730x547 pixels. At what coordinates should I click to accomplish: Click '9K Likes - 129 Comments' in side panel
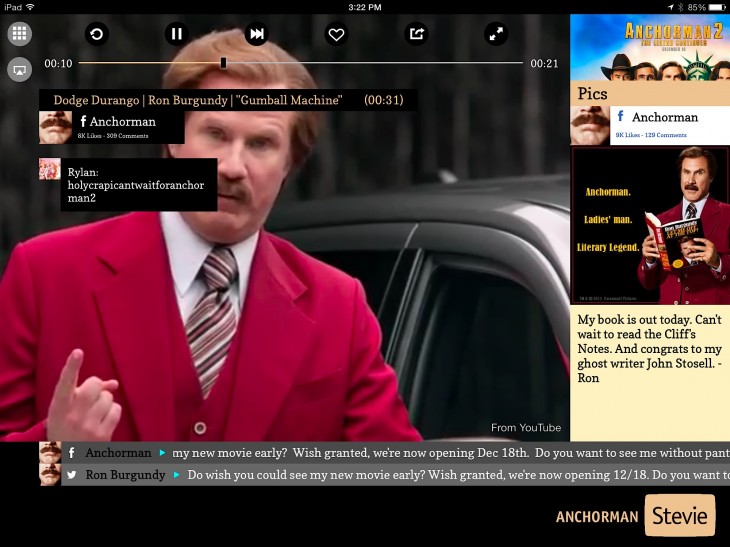[651, 135]
